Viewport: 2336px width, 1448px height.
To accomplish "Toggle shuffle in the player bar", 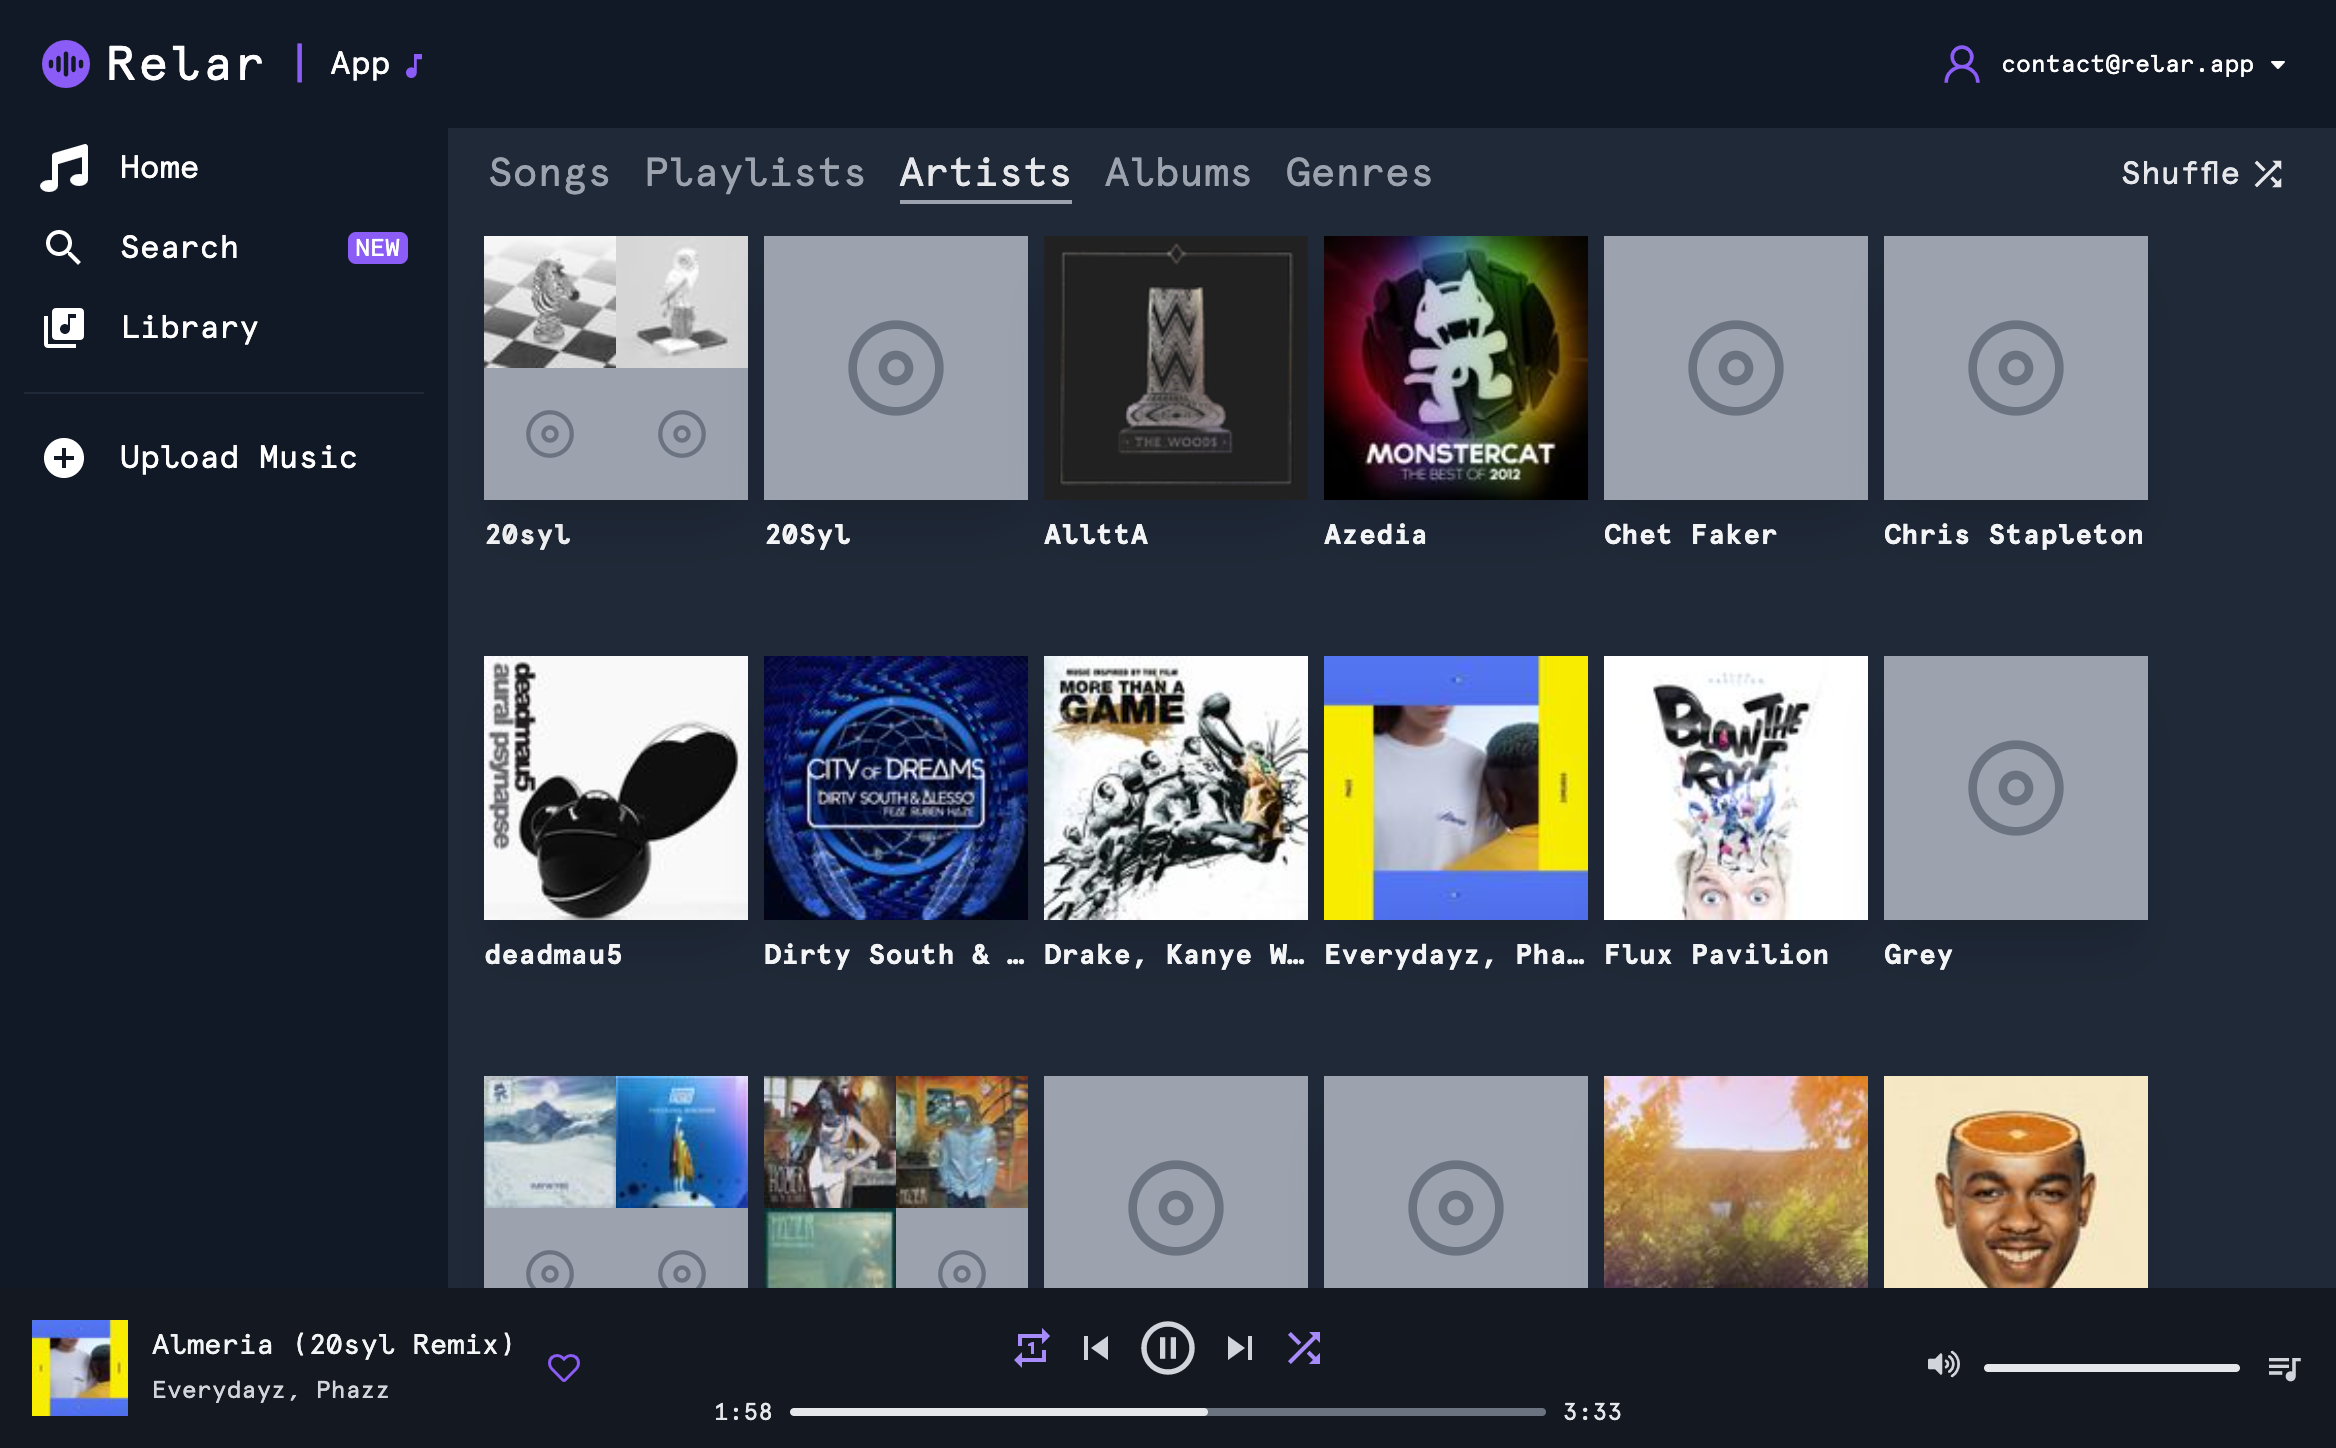I will pyautogui.click(x=1304, y=1348).
